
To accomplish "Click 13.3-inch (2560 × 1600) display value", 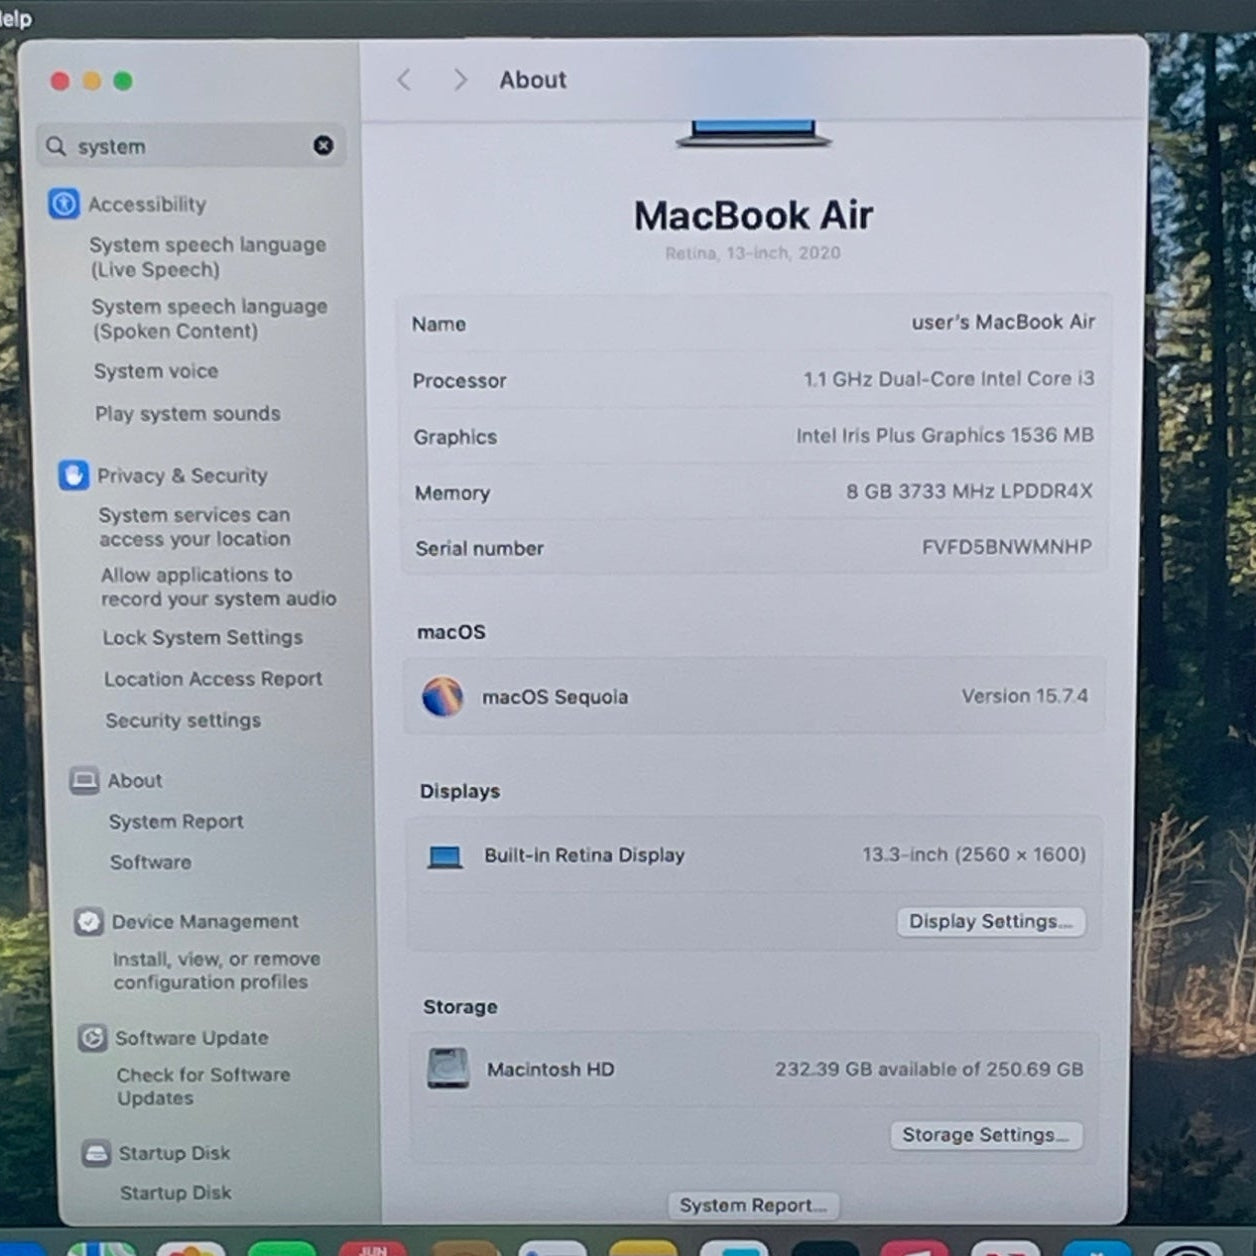I will point(974,854).
